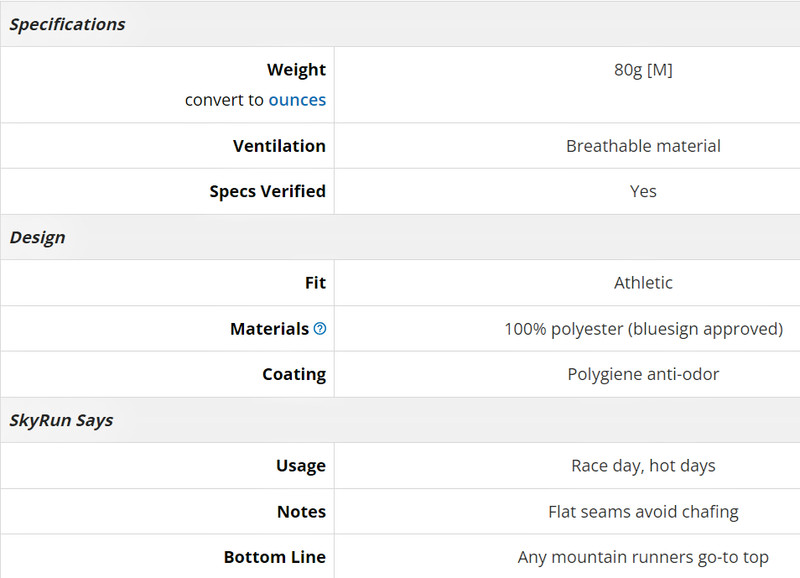
Task: Click the Yes value for Specs Verified
Action: click(643, 191)
